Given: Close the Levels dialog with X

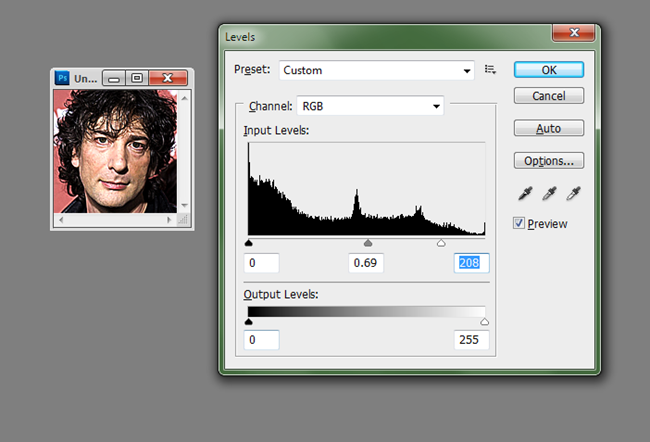Looking at the screenshot, I should click(574, 32).
